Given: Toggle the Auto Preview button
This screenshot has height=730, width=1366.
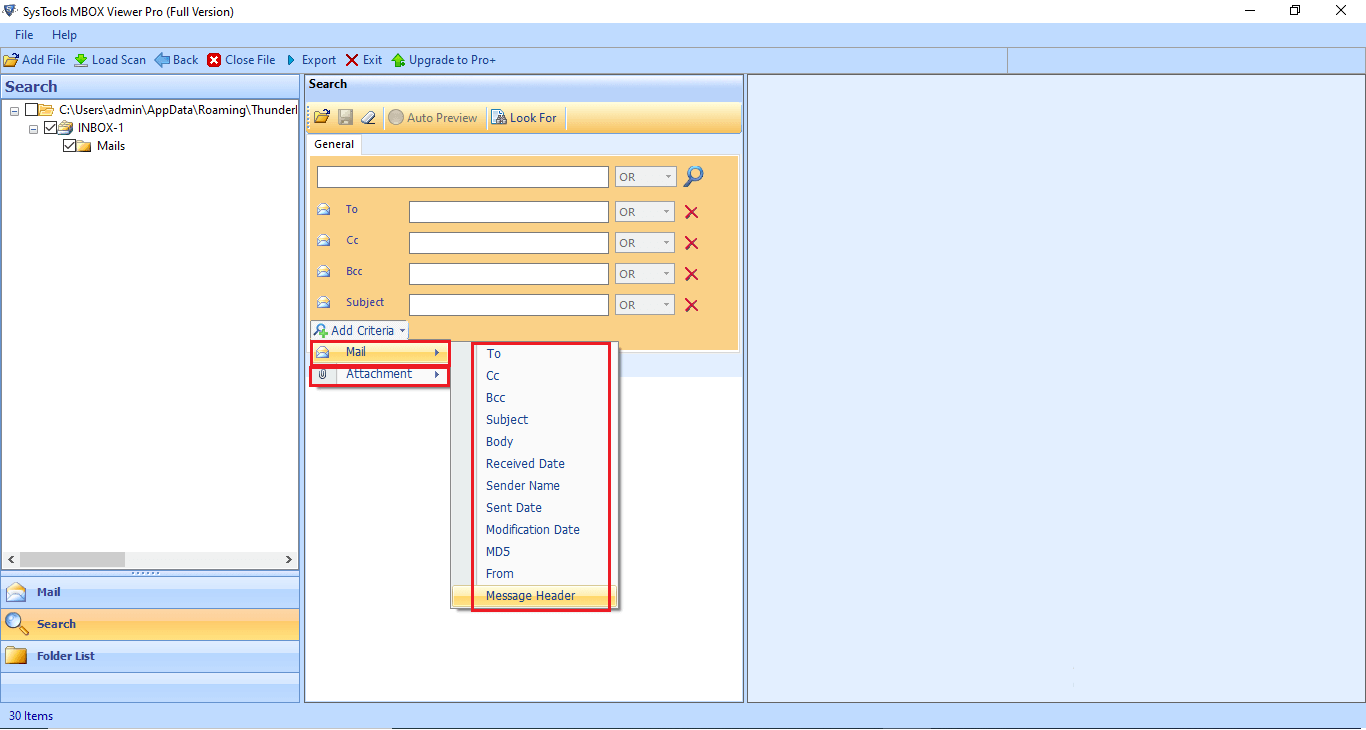Looking at the screenshot, I should point(433,118).
